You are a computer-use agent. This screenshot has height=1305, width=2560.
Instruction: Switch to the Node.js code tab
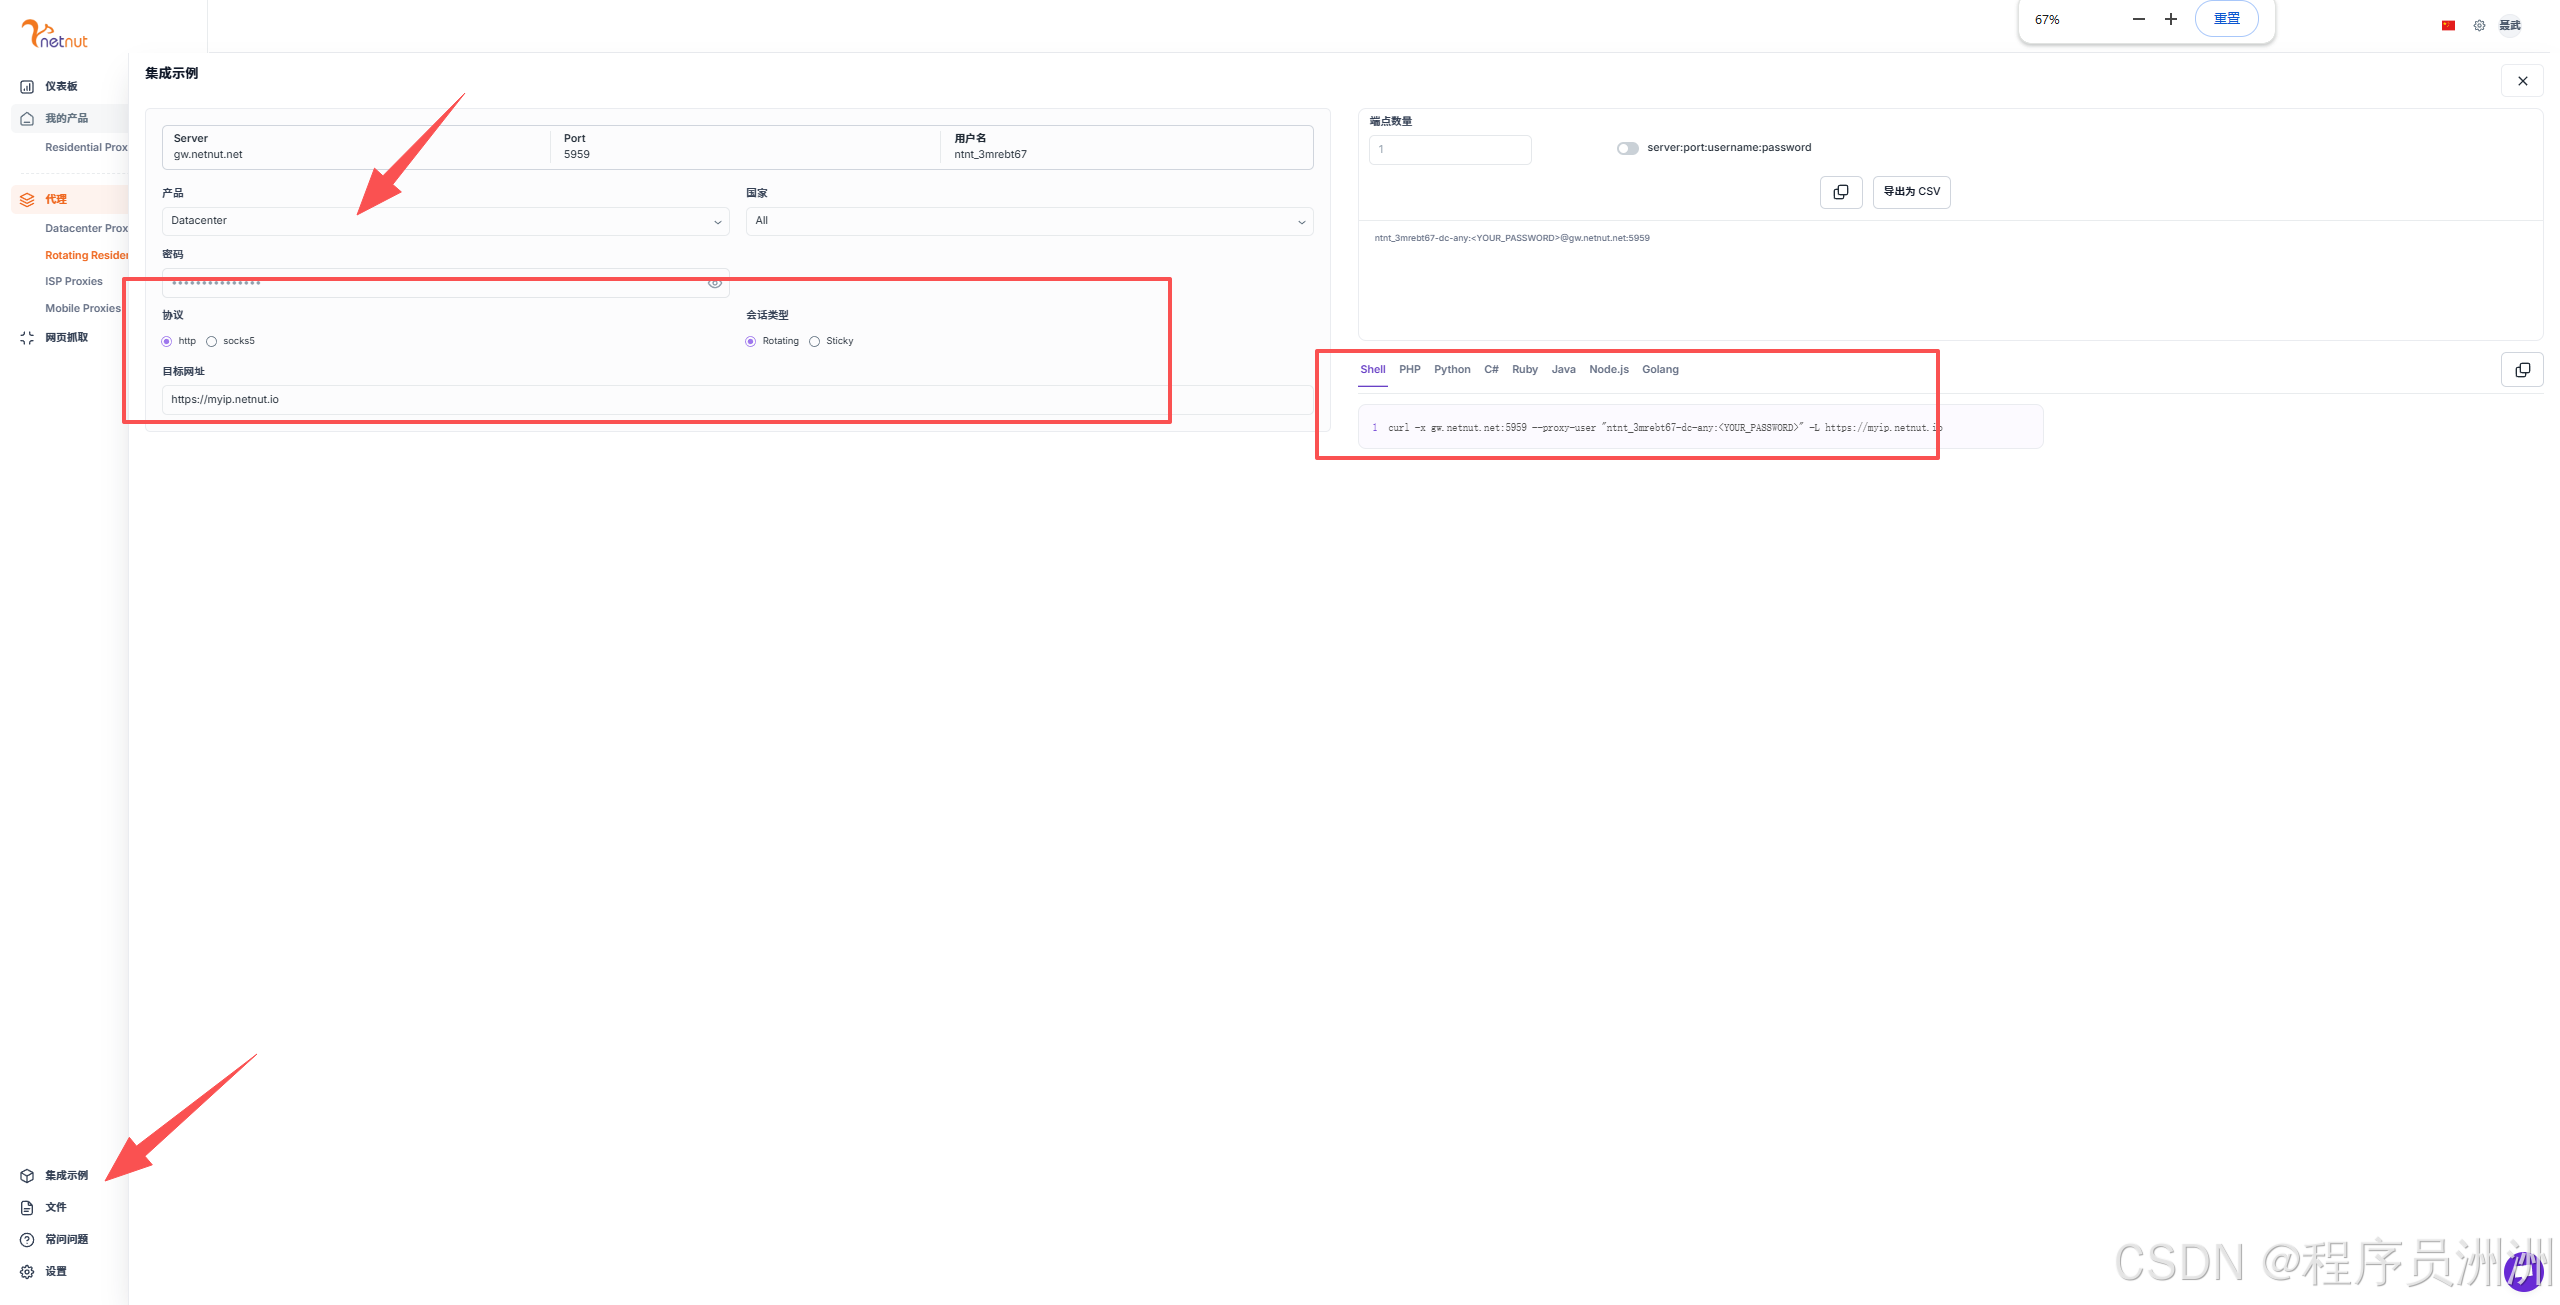[1608, 370]
